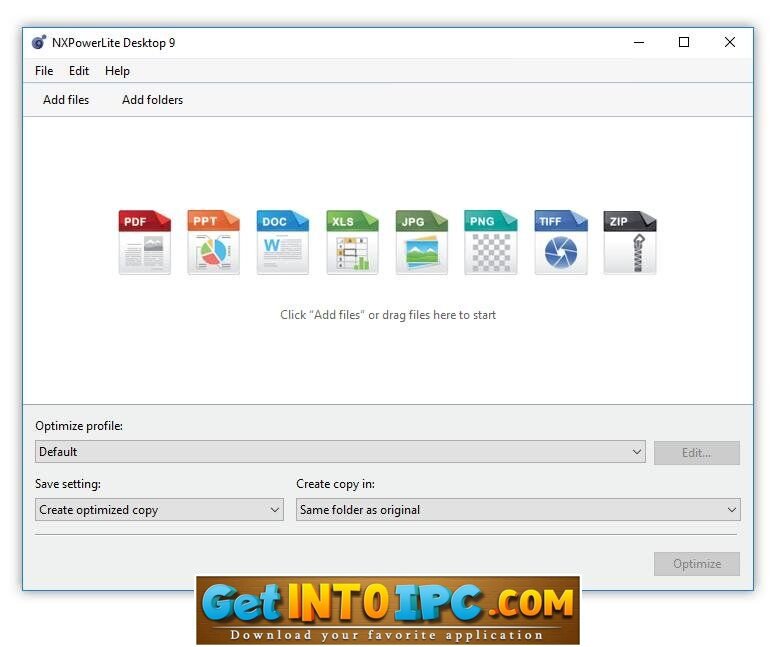The width and height of the screenshot is (776, 647).
Task: Click the Create copy in label
Action: pos(336,484)
